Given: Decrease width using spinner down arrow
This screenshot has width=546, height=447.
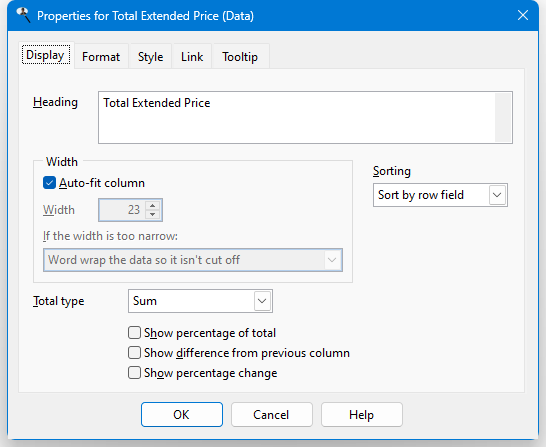Looking at the screenshot, I should [153, 214].
